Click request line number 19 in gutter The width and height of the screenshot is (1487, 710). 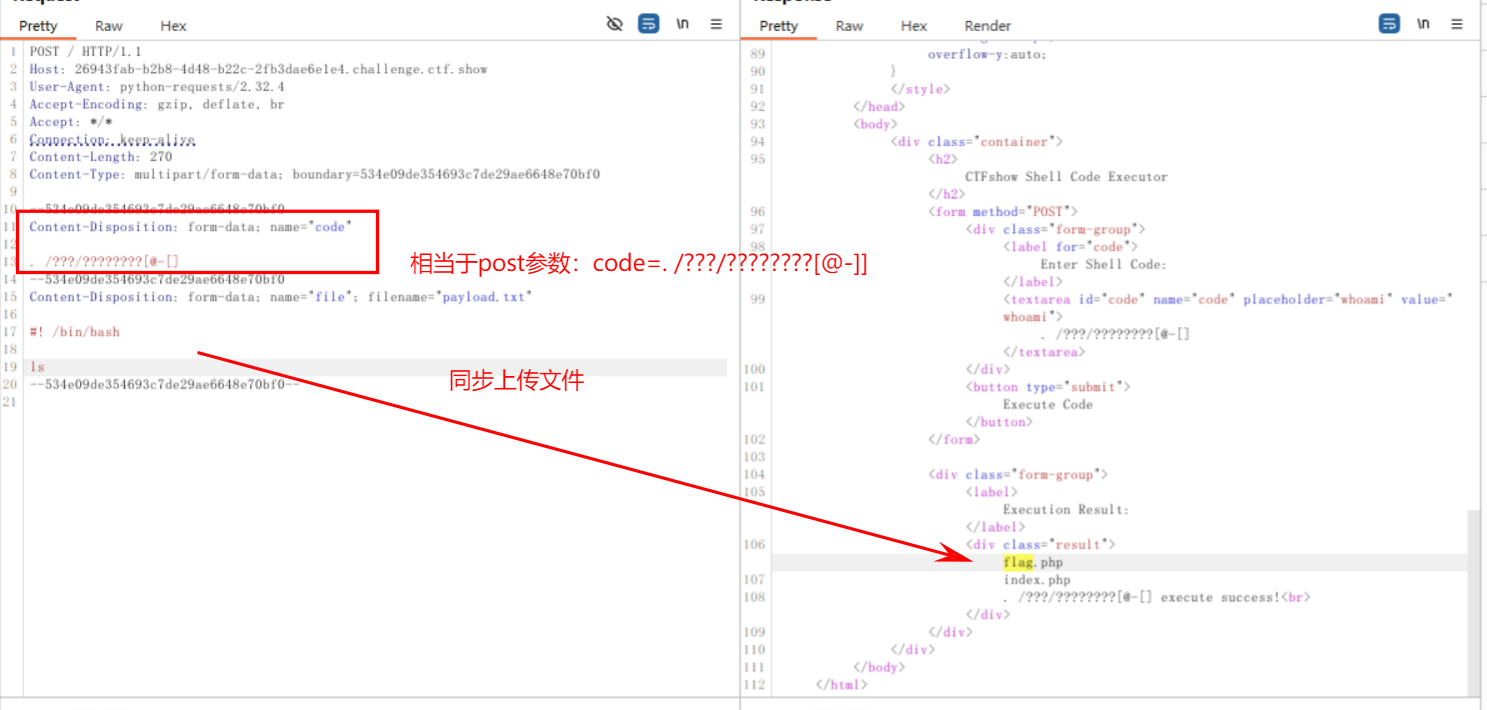pyautogui.click(x=10, y=367)
